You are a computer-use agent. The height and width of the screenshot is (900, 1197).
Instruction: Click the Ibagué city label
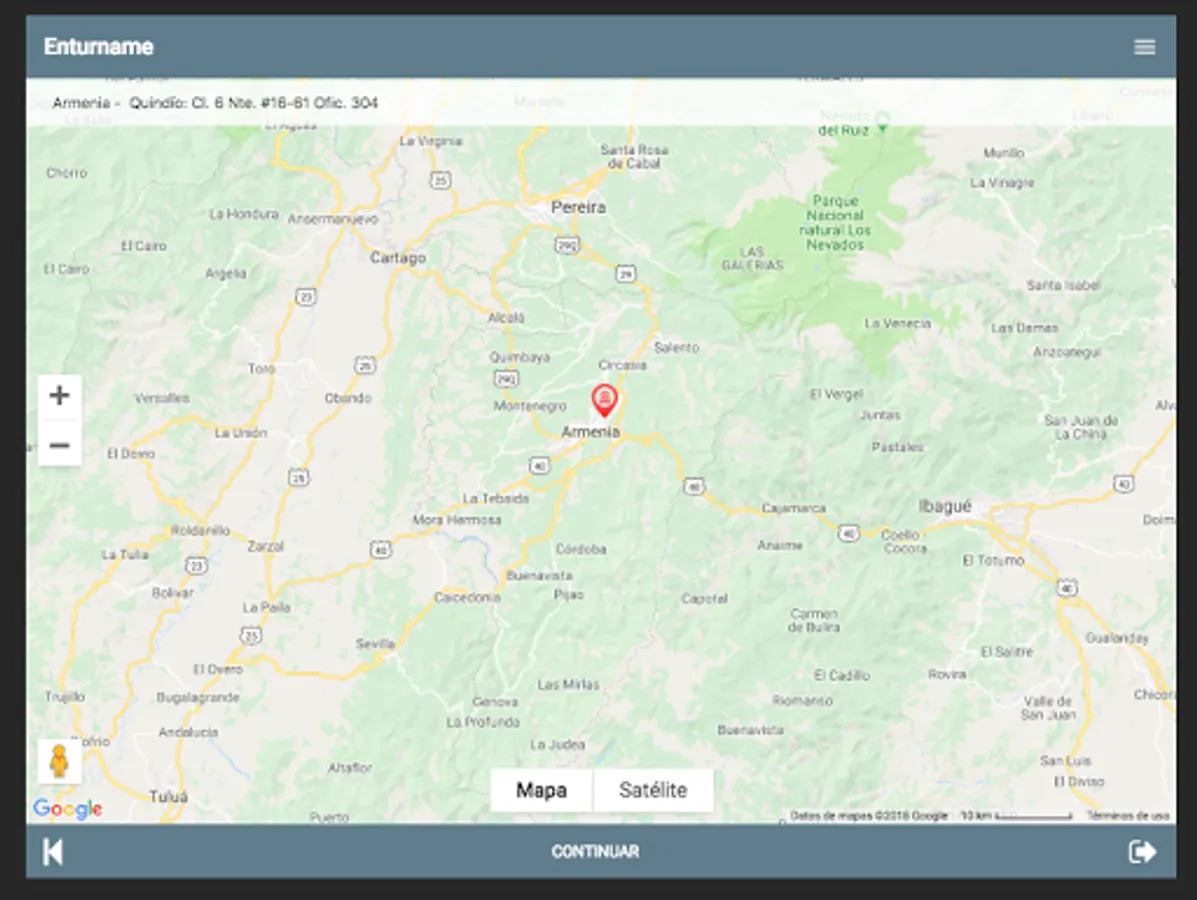tap(945, 506)
